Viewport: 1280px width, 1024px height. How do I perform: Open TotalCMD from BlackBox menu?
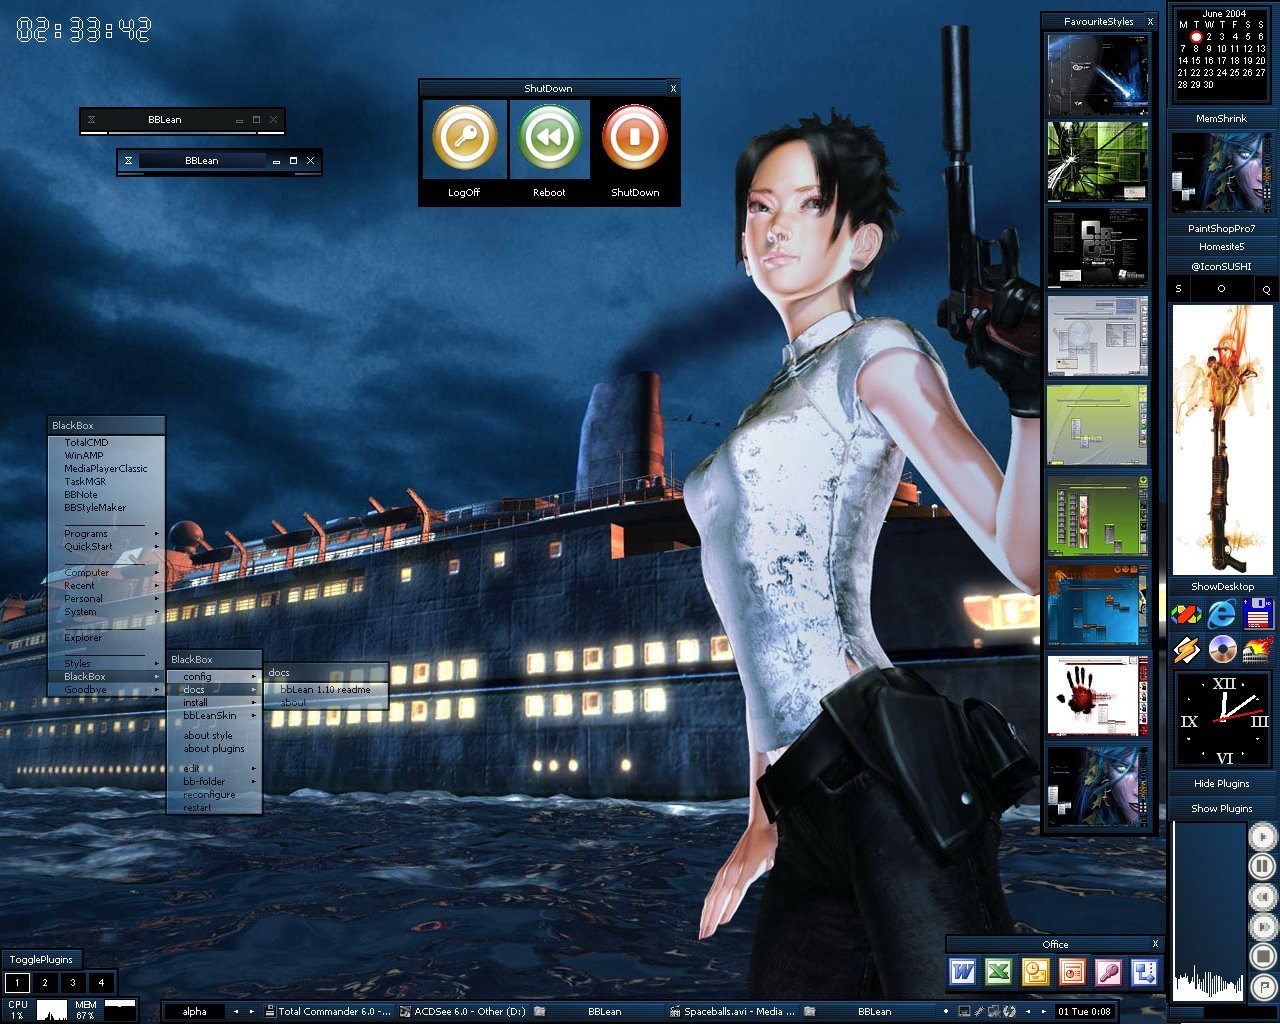pyautogui.click(x=106, y=443)
